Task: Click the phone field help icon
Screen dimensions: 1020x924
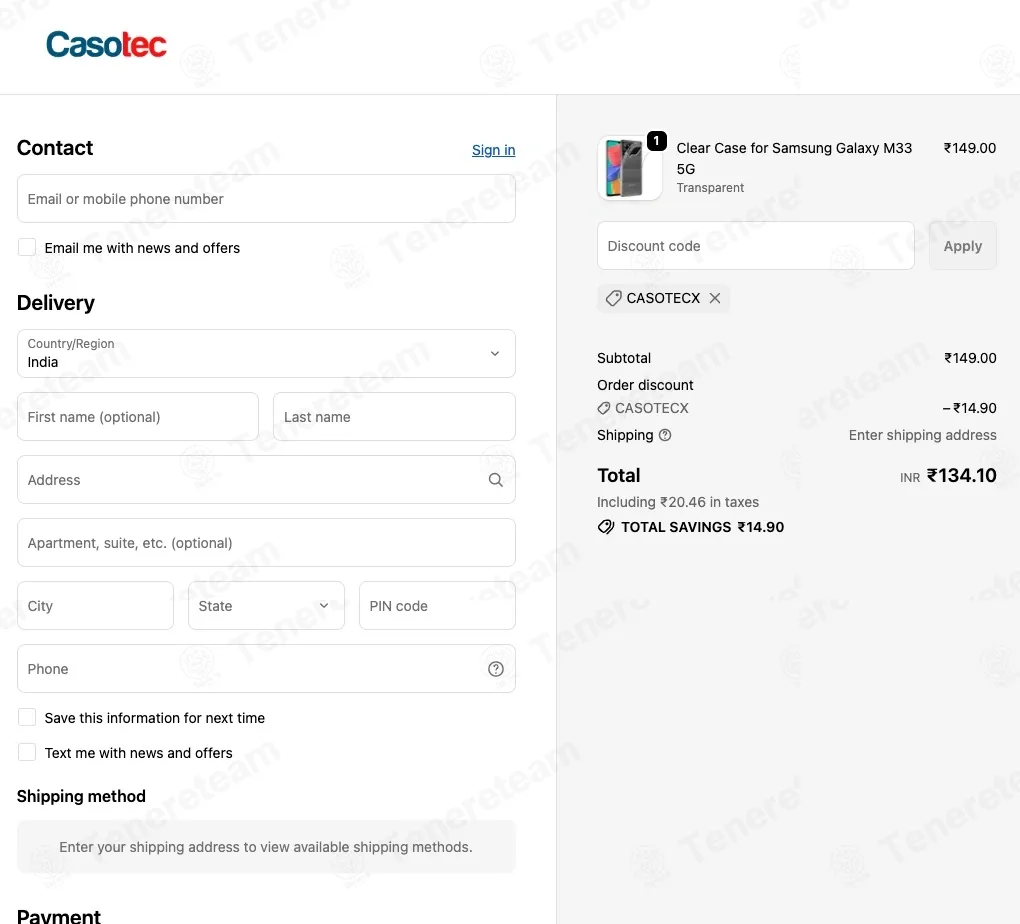Action: click(496, 669)
